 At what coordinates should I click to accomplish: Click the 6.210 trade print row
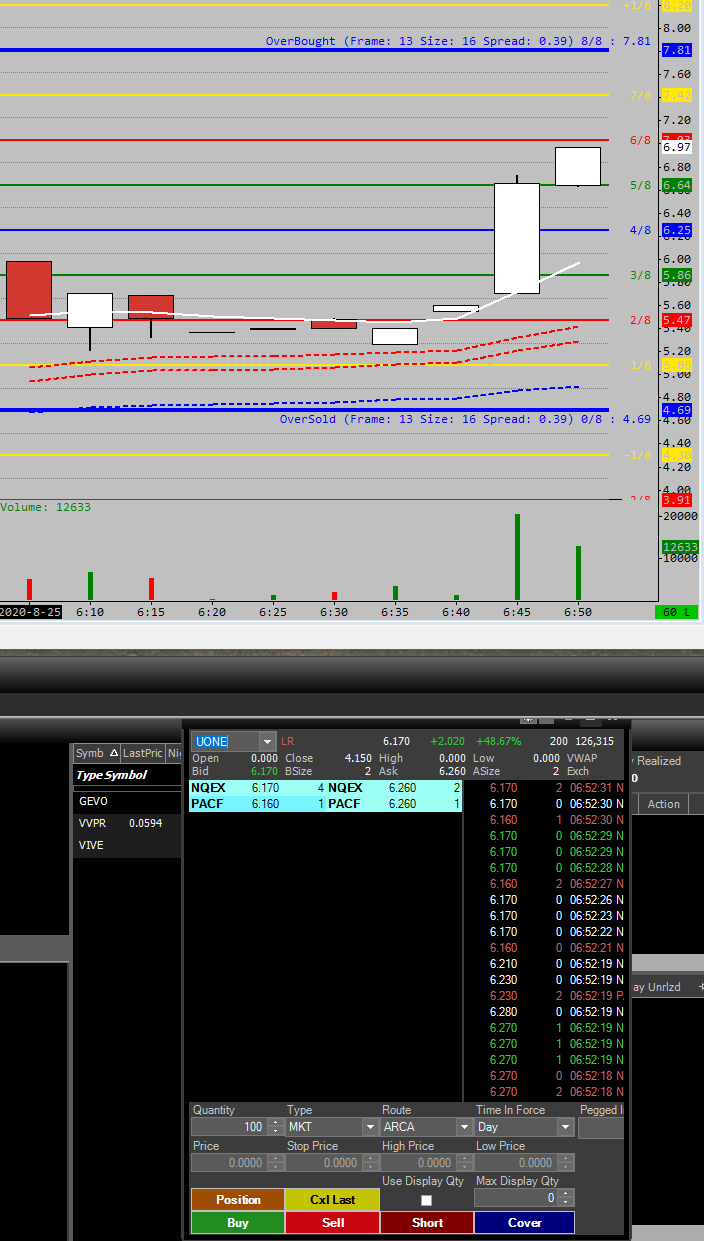click(547, 964)
